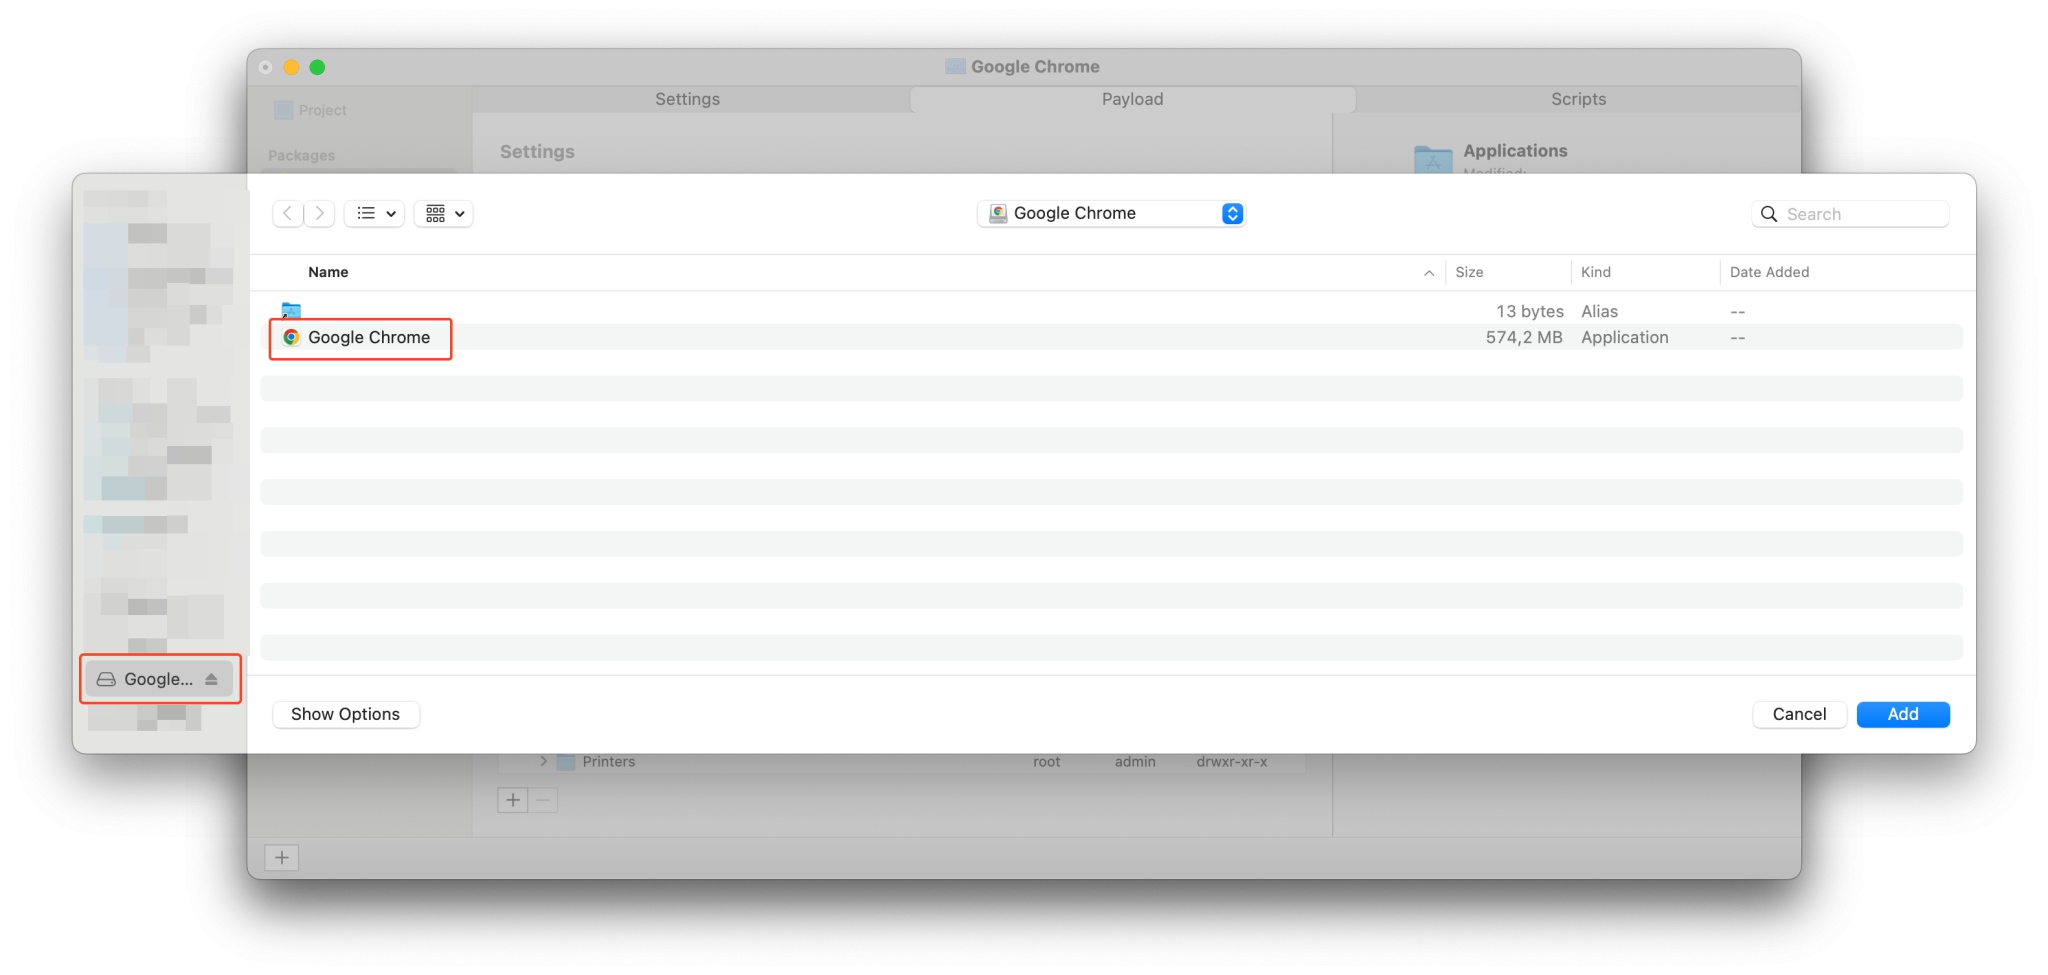Eject the Google Chrome volume
2048x975 pixels.
coord(211,679)
